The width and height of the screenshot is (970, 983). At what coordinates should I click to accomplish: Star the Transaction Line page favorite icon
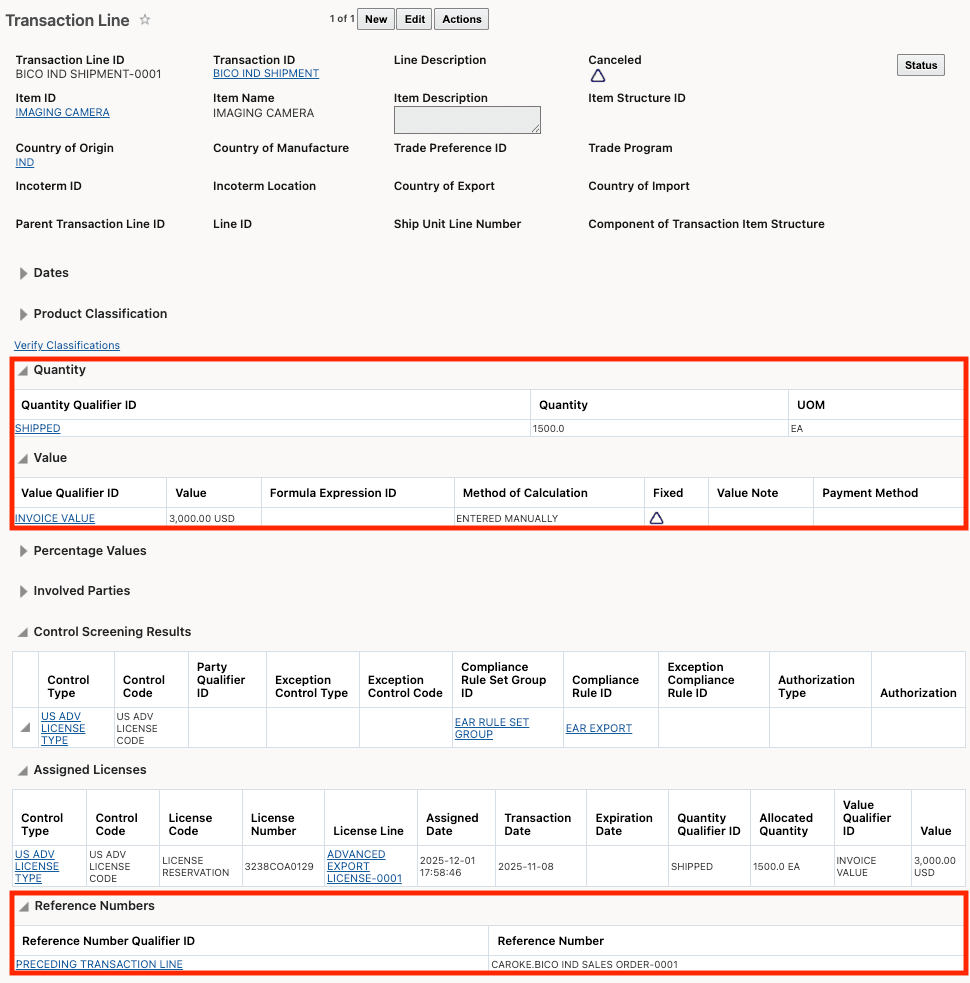tap(146, 19)
